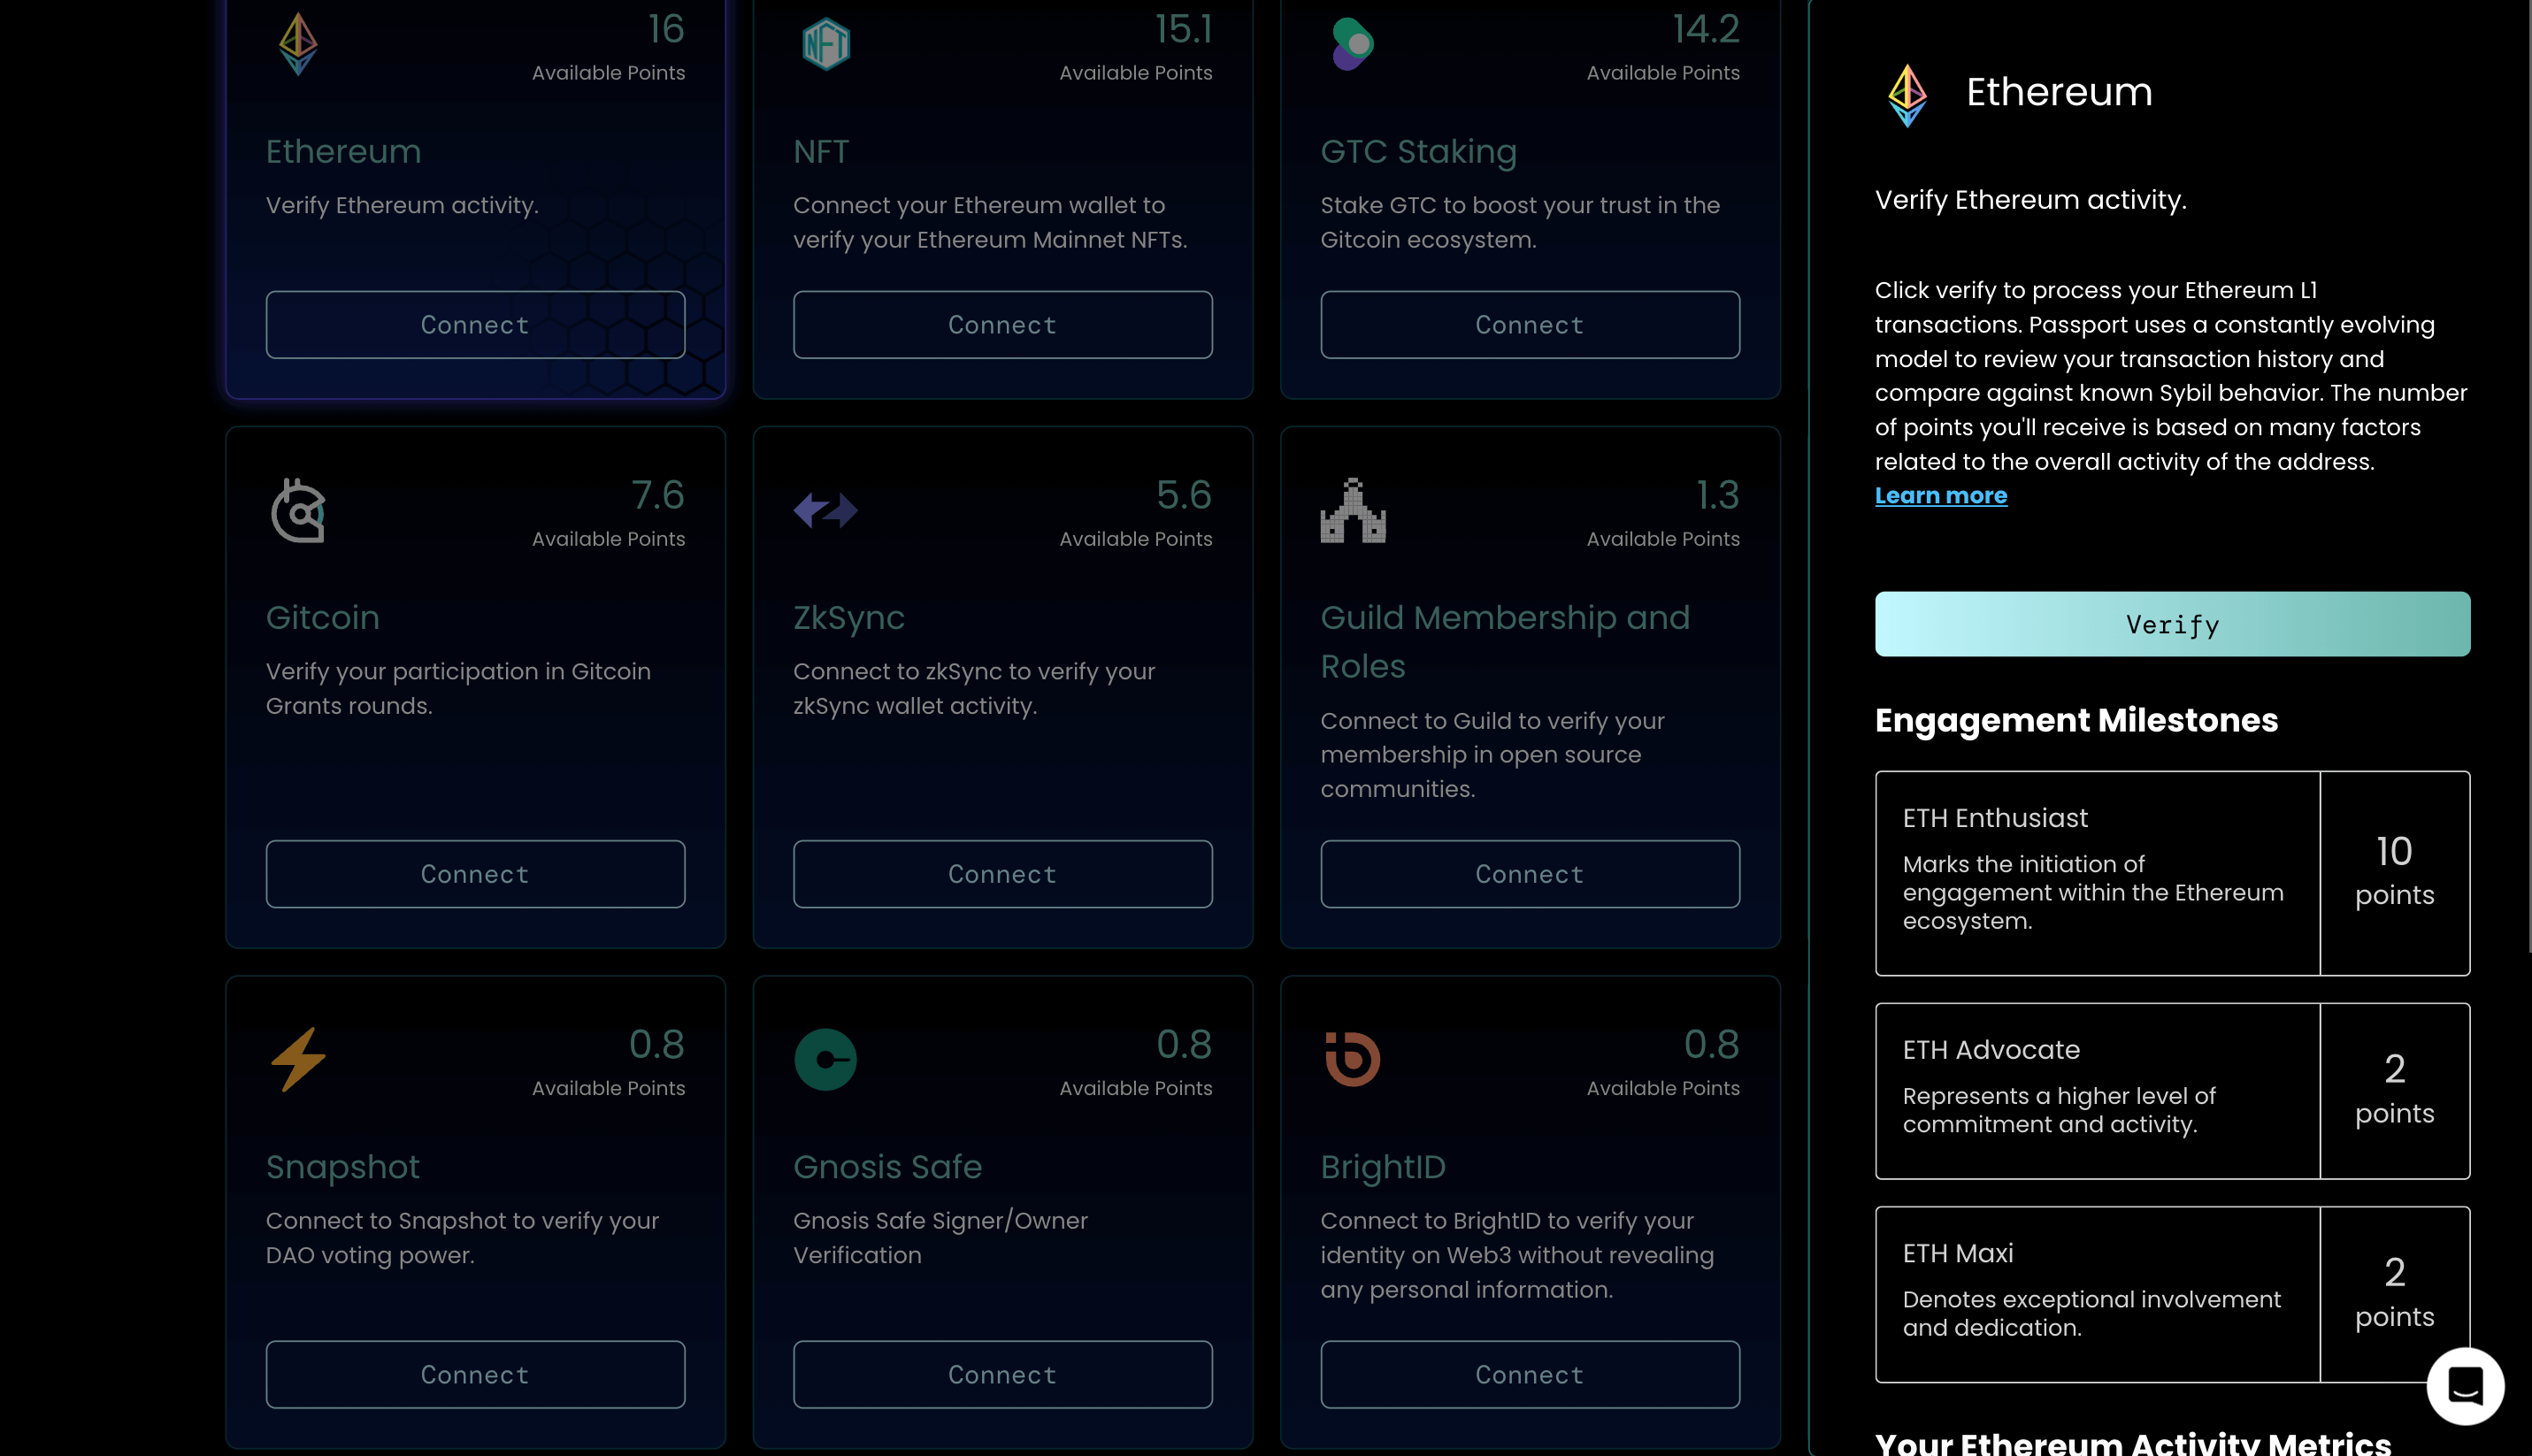This screenshot has height=1456, width=2532.
Task: Connect the Ethereum stamp
Action: [x=475, y=325]
